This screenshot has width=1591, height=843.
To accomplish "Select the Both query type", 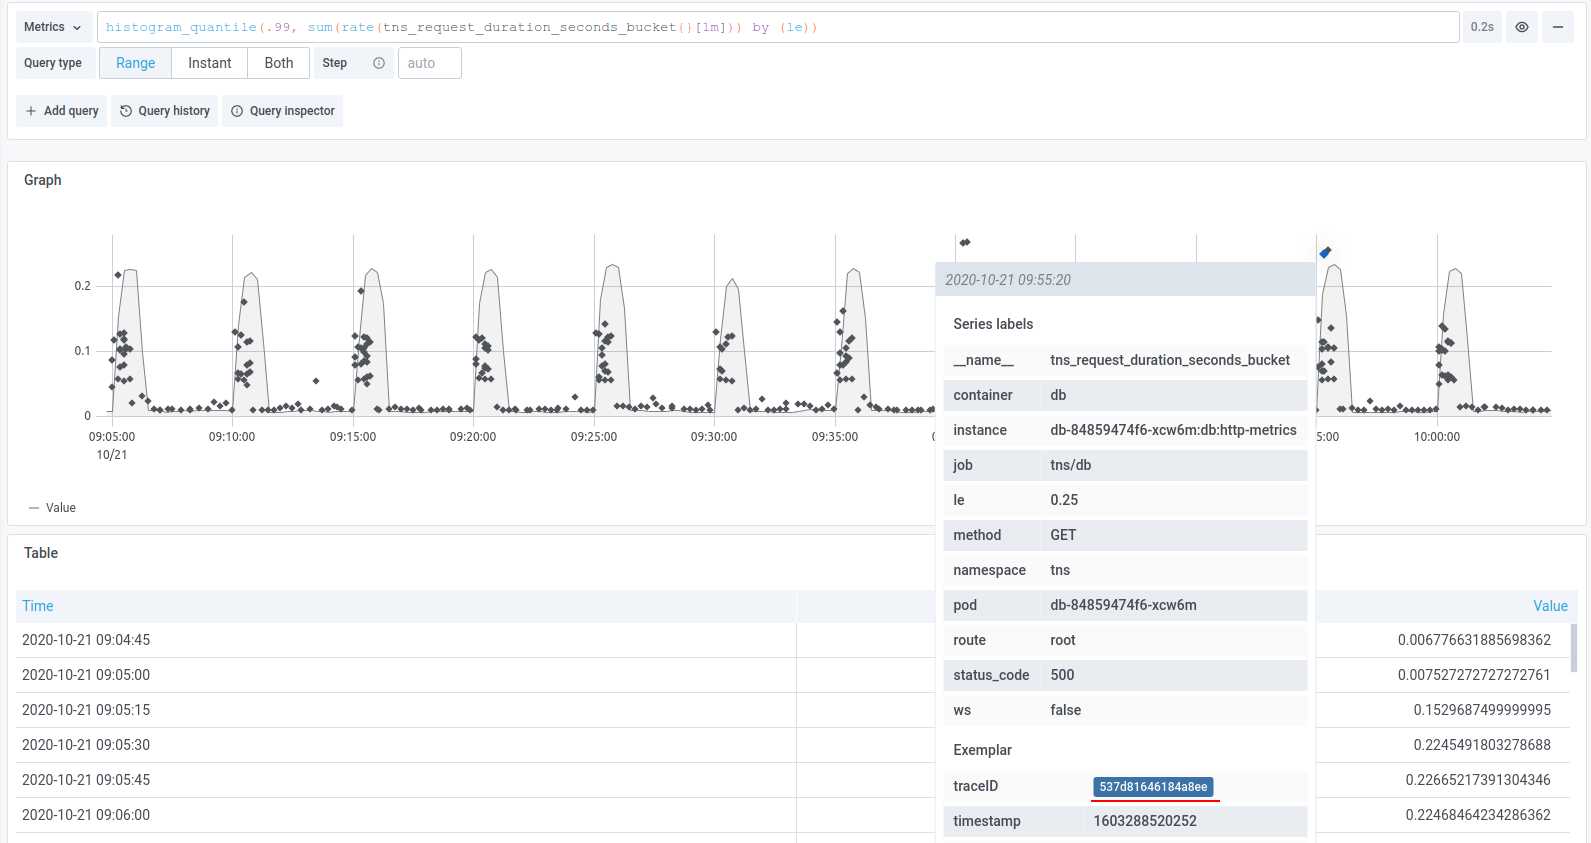I will [x=279, y=63].
